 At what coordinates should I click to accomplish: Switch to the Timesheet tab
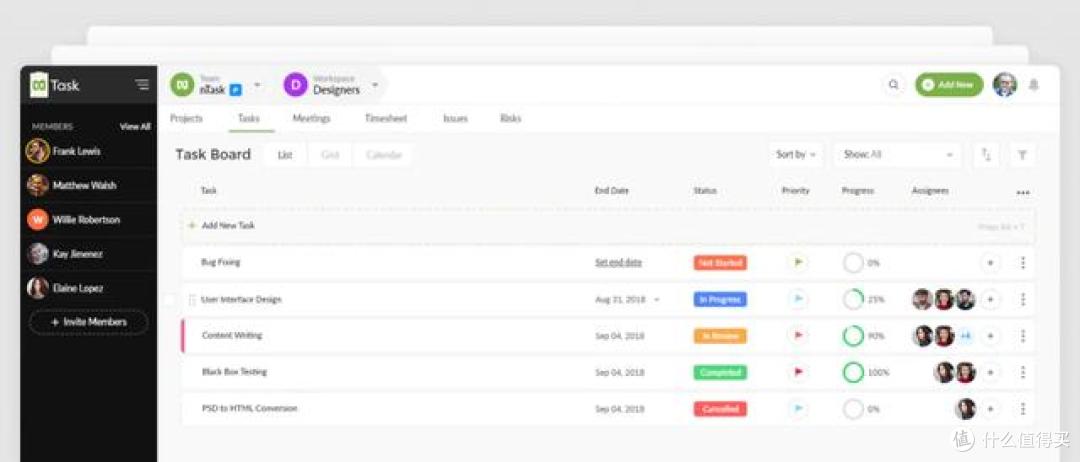(386, 118)
